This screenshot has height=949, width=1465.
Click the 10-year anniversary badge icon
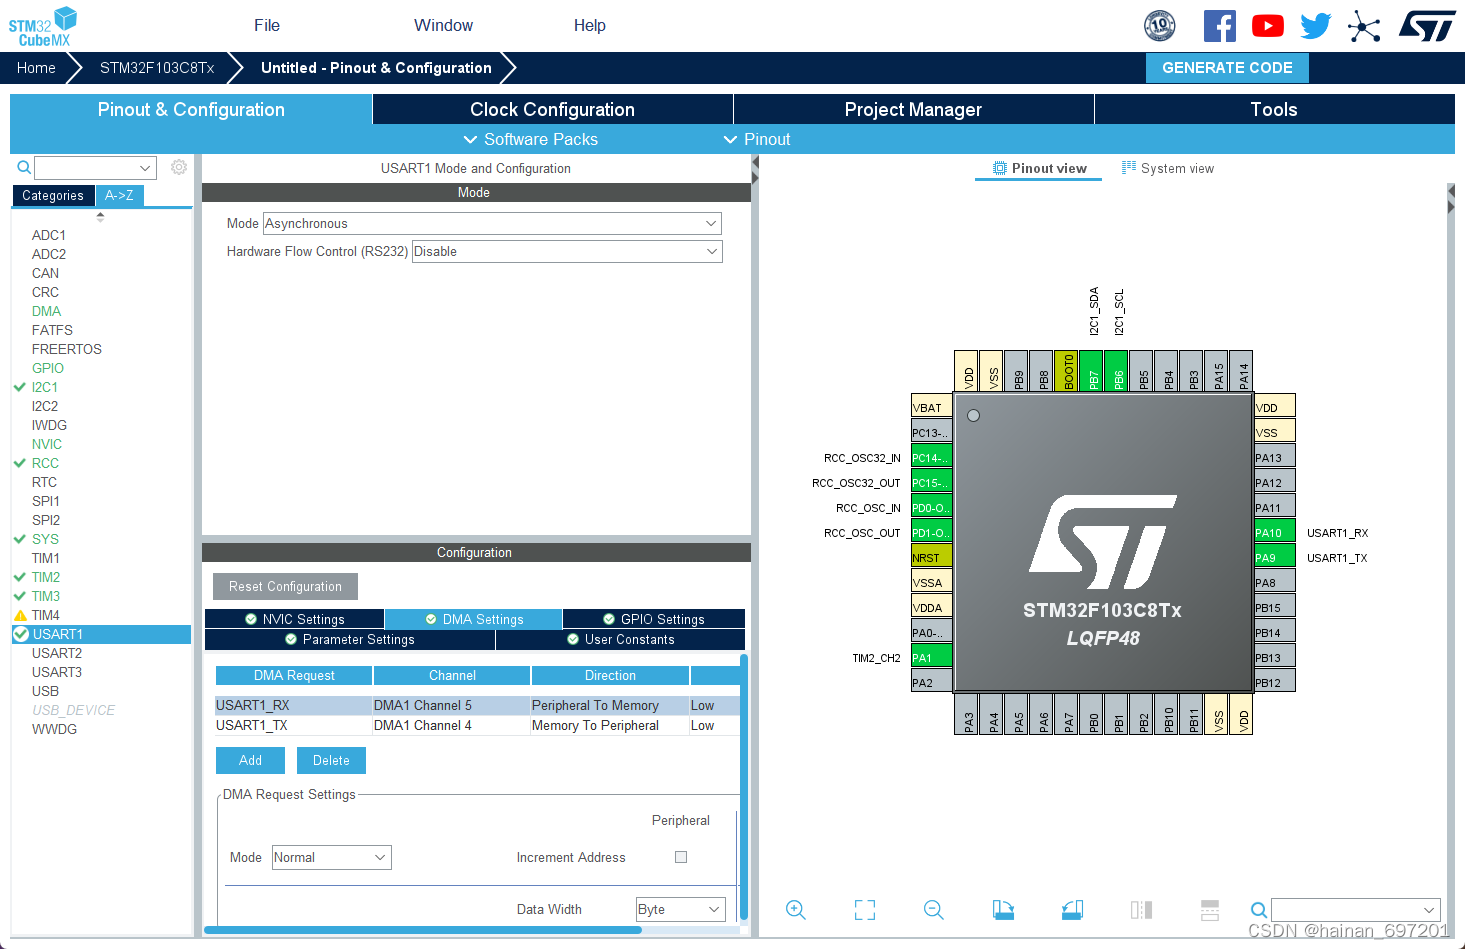point(1160,26)
